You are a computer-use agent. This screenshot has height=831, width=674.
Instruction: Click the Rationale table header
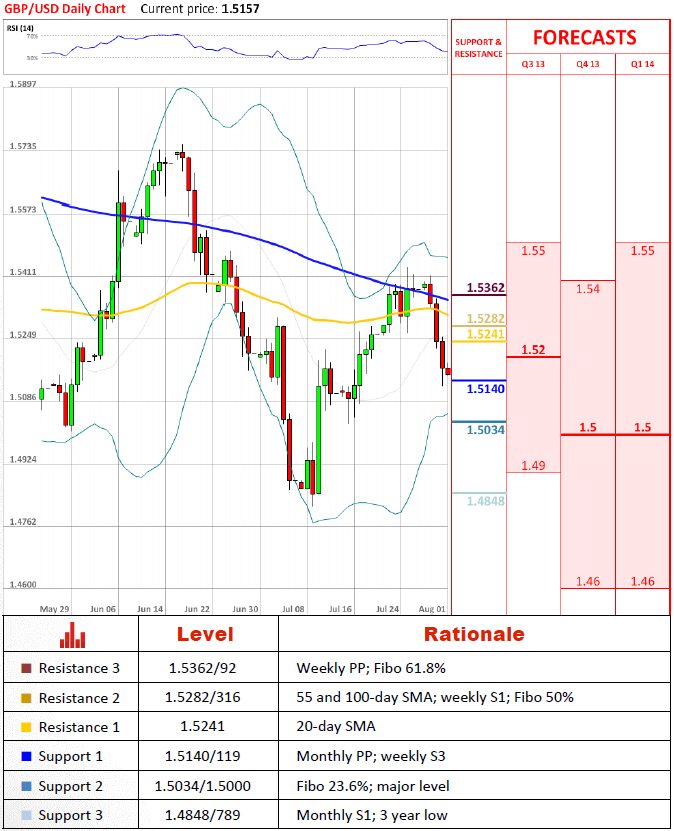pyautogui.click(x=474, y=634)
